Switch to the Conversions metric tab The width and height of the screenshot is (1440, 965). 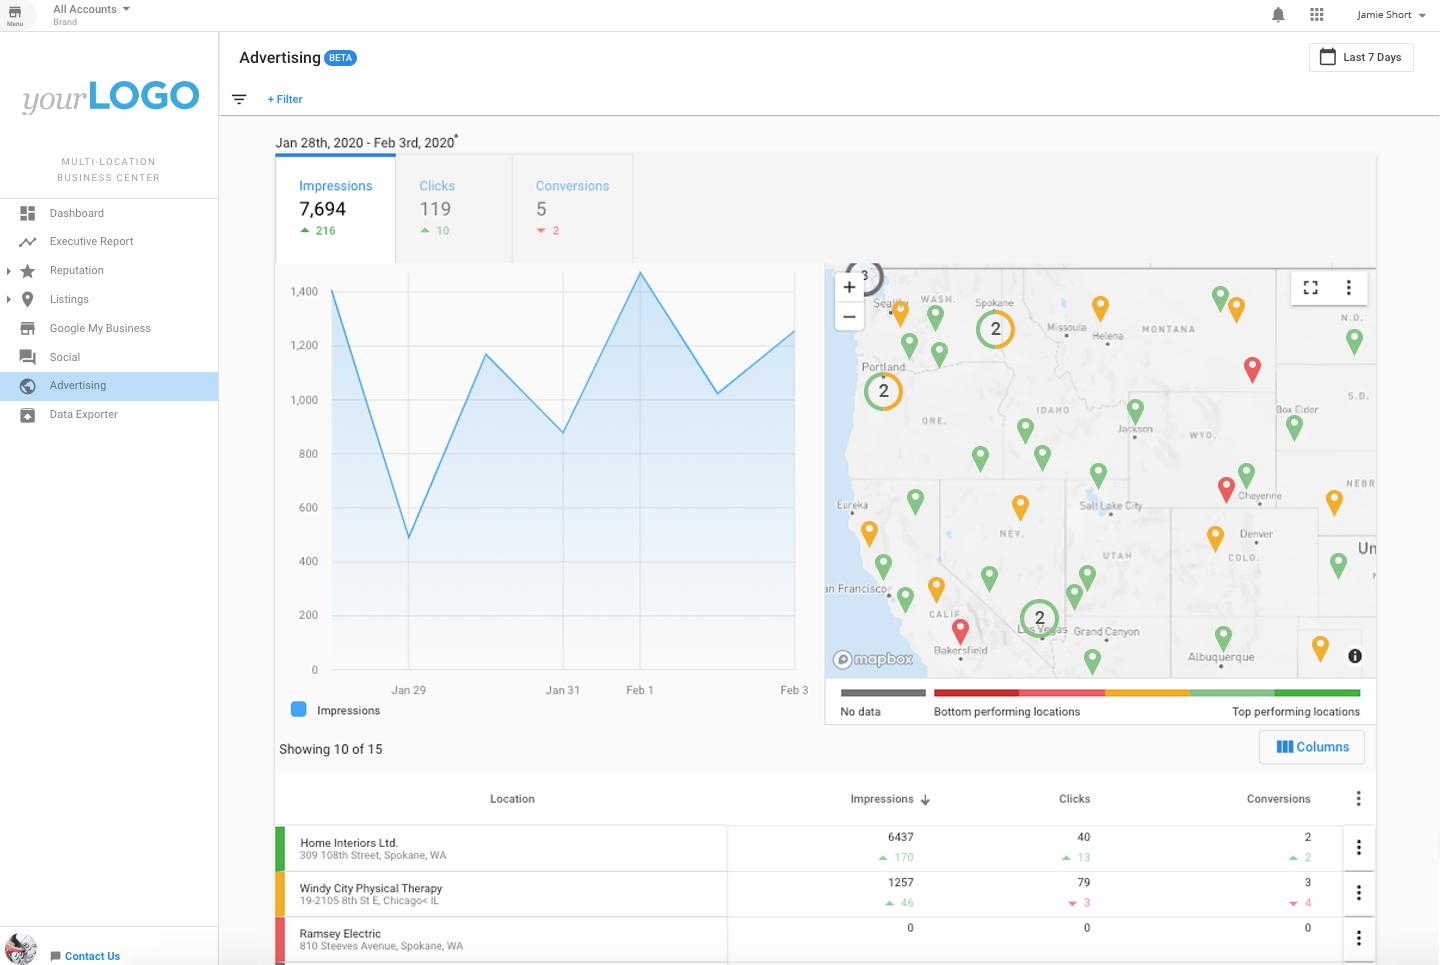572,207
